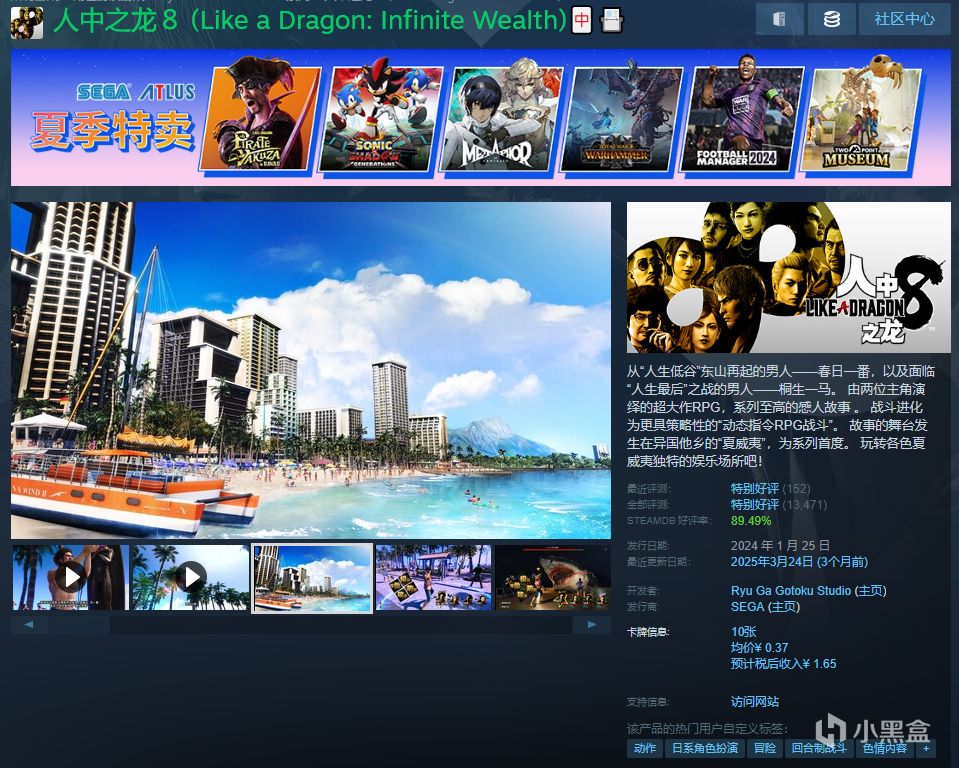959x768 pixels.
Task: Select the 动作 tag
Action: click(x=645, y=748)
